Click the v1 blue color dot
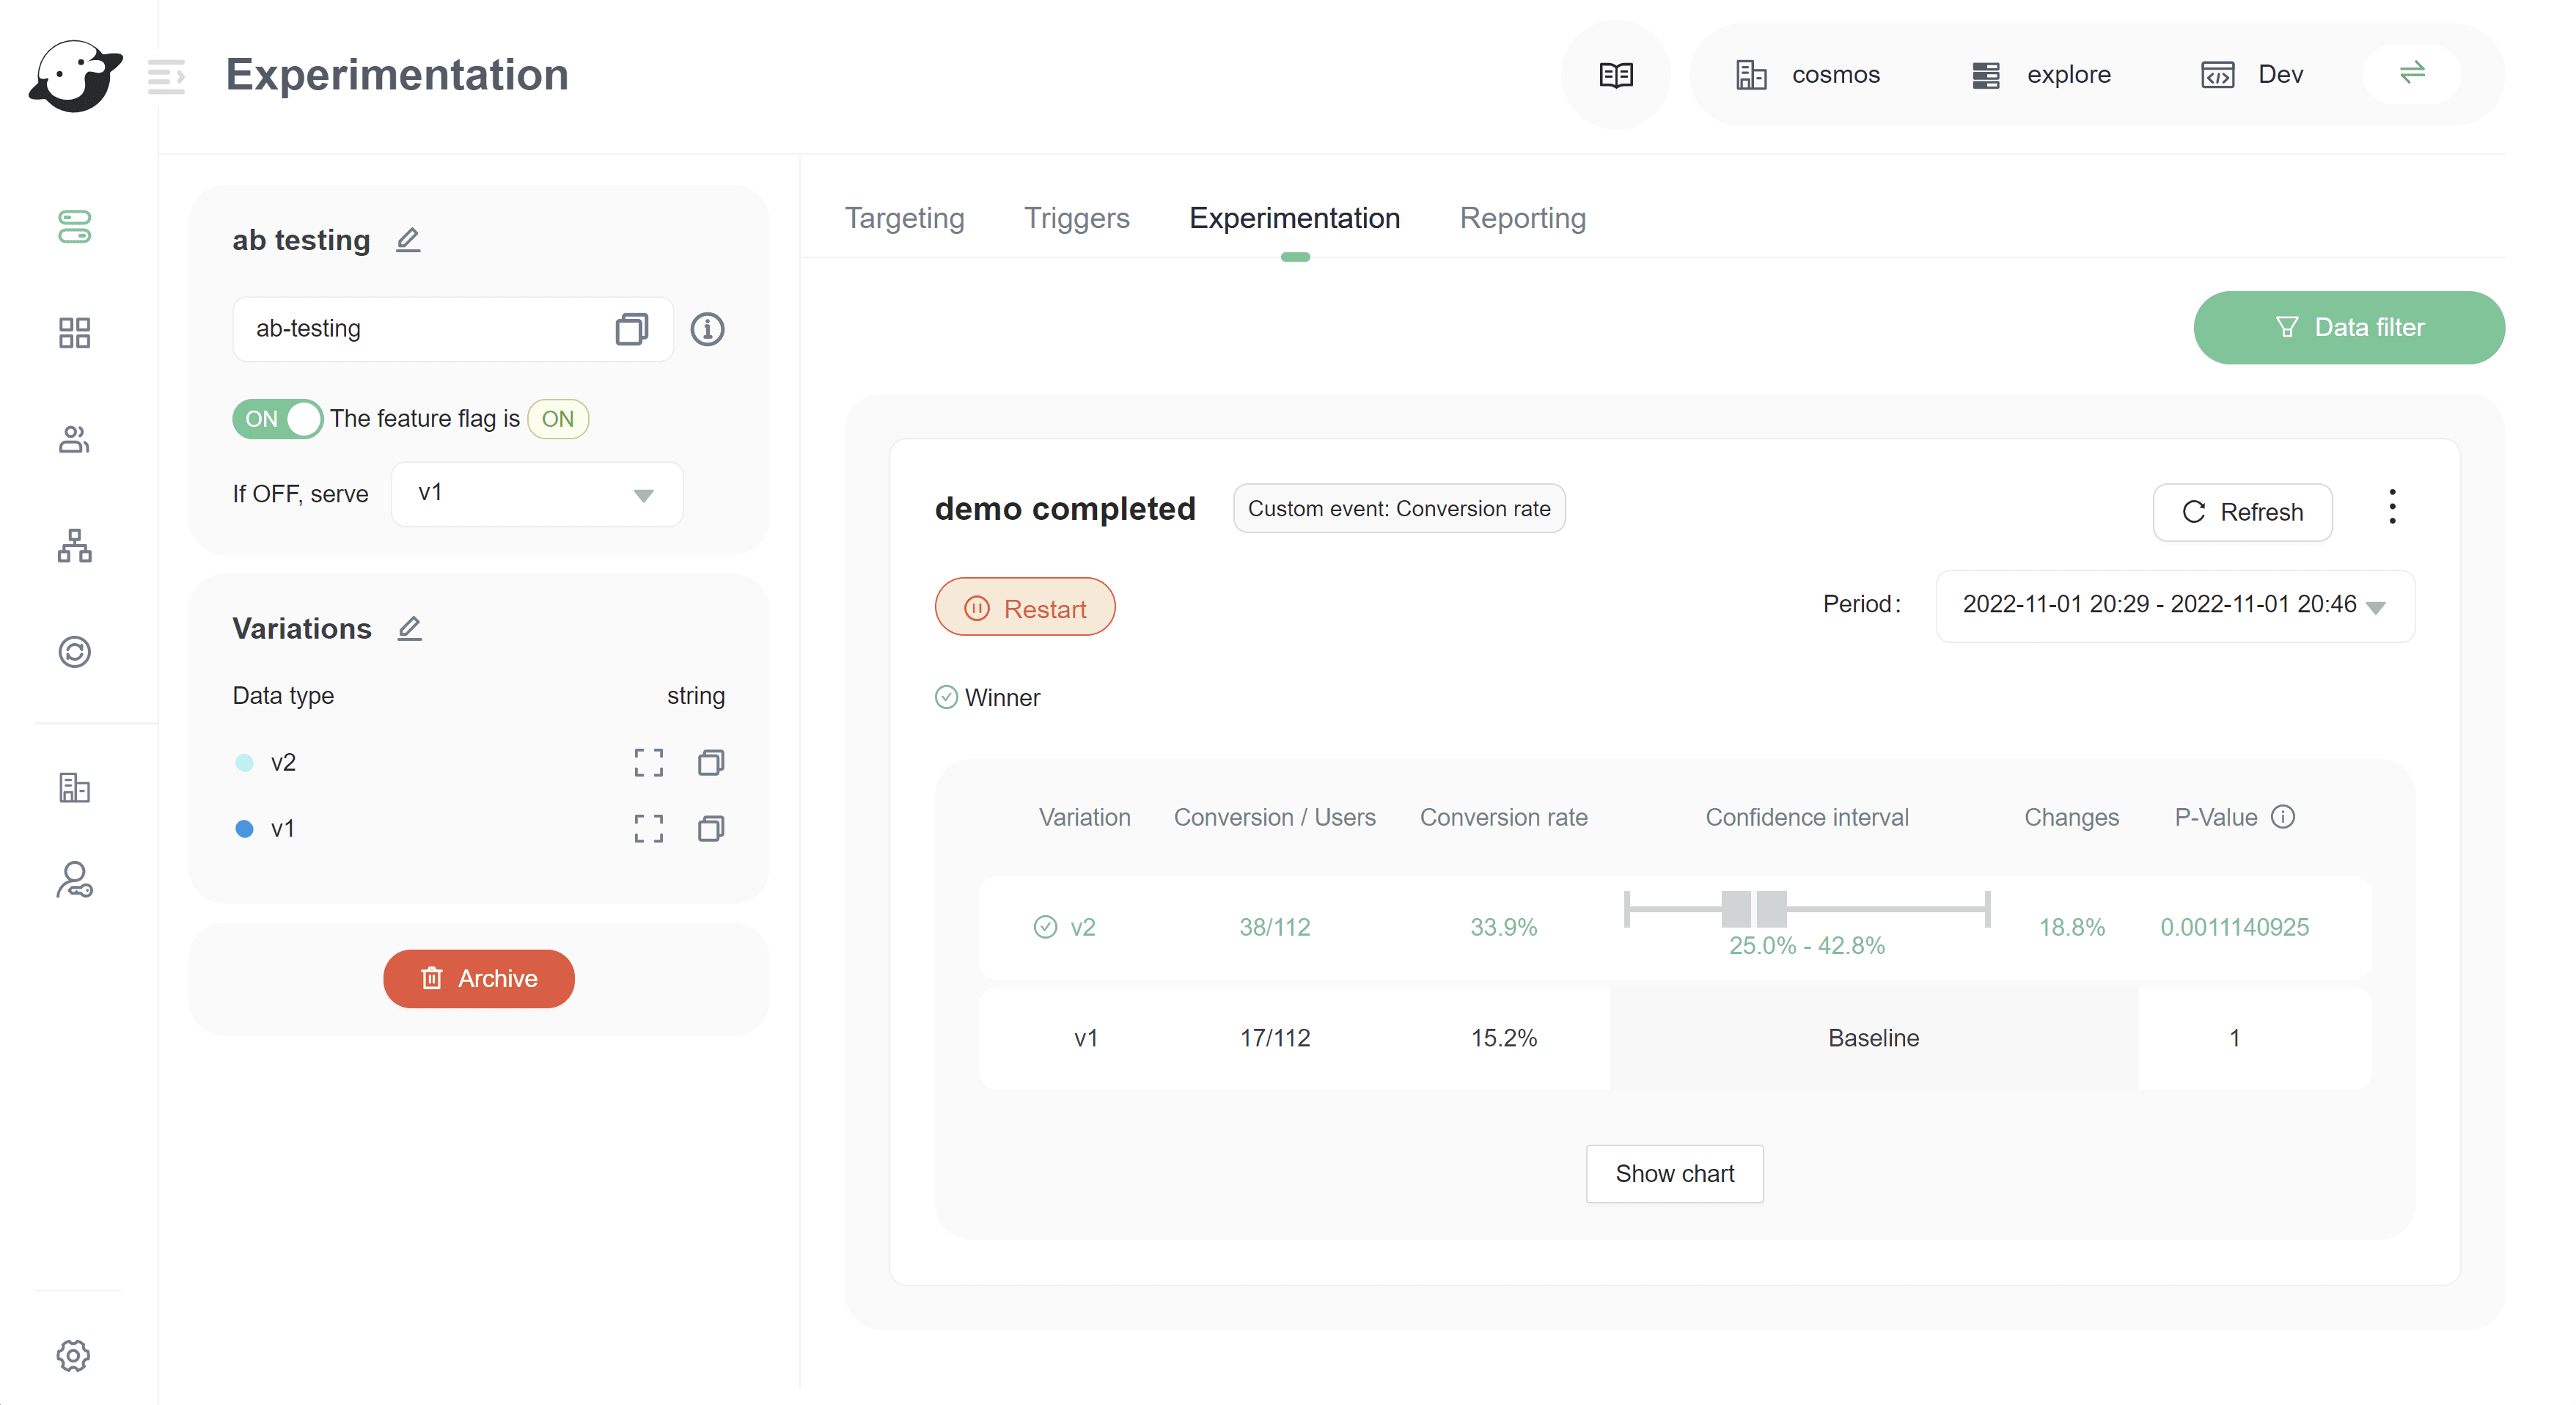 (244, 829)
